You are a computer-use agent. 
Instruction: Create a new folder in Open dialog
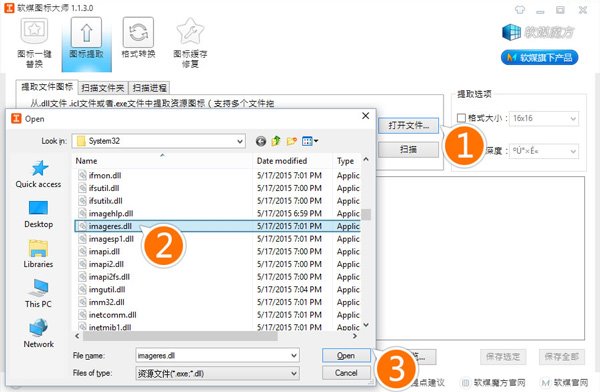click(292, 141)
